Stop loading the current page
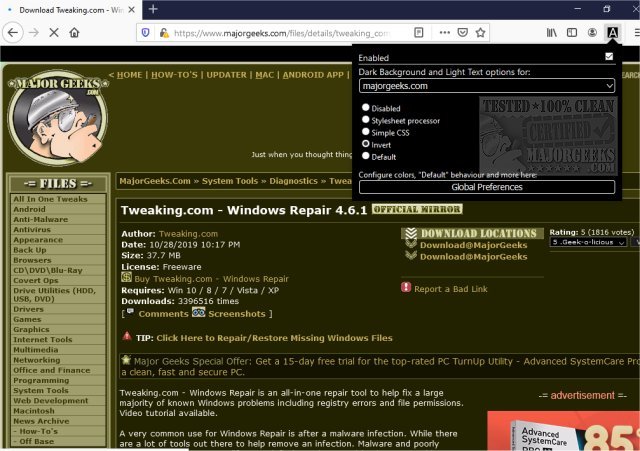This screenshot has height=451, width=640. click(54, 33)
